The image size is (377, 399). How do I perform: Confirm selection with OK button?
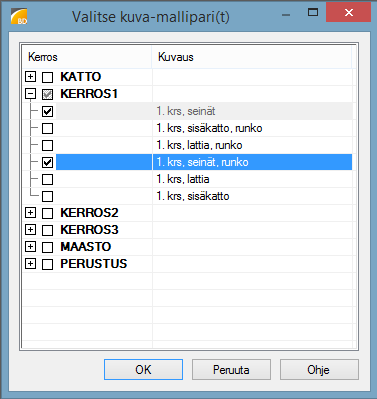tap(143, 369)
